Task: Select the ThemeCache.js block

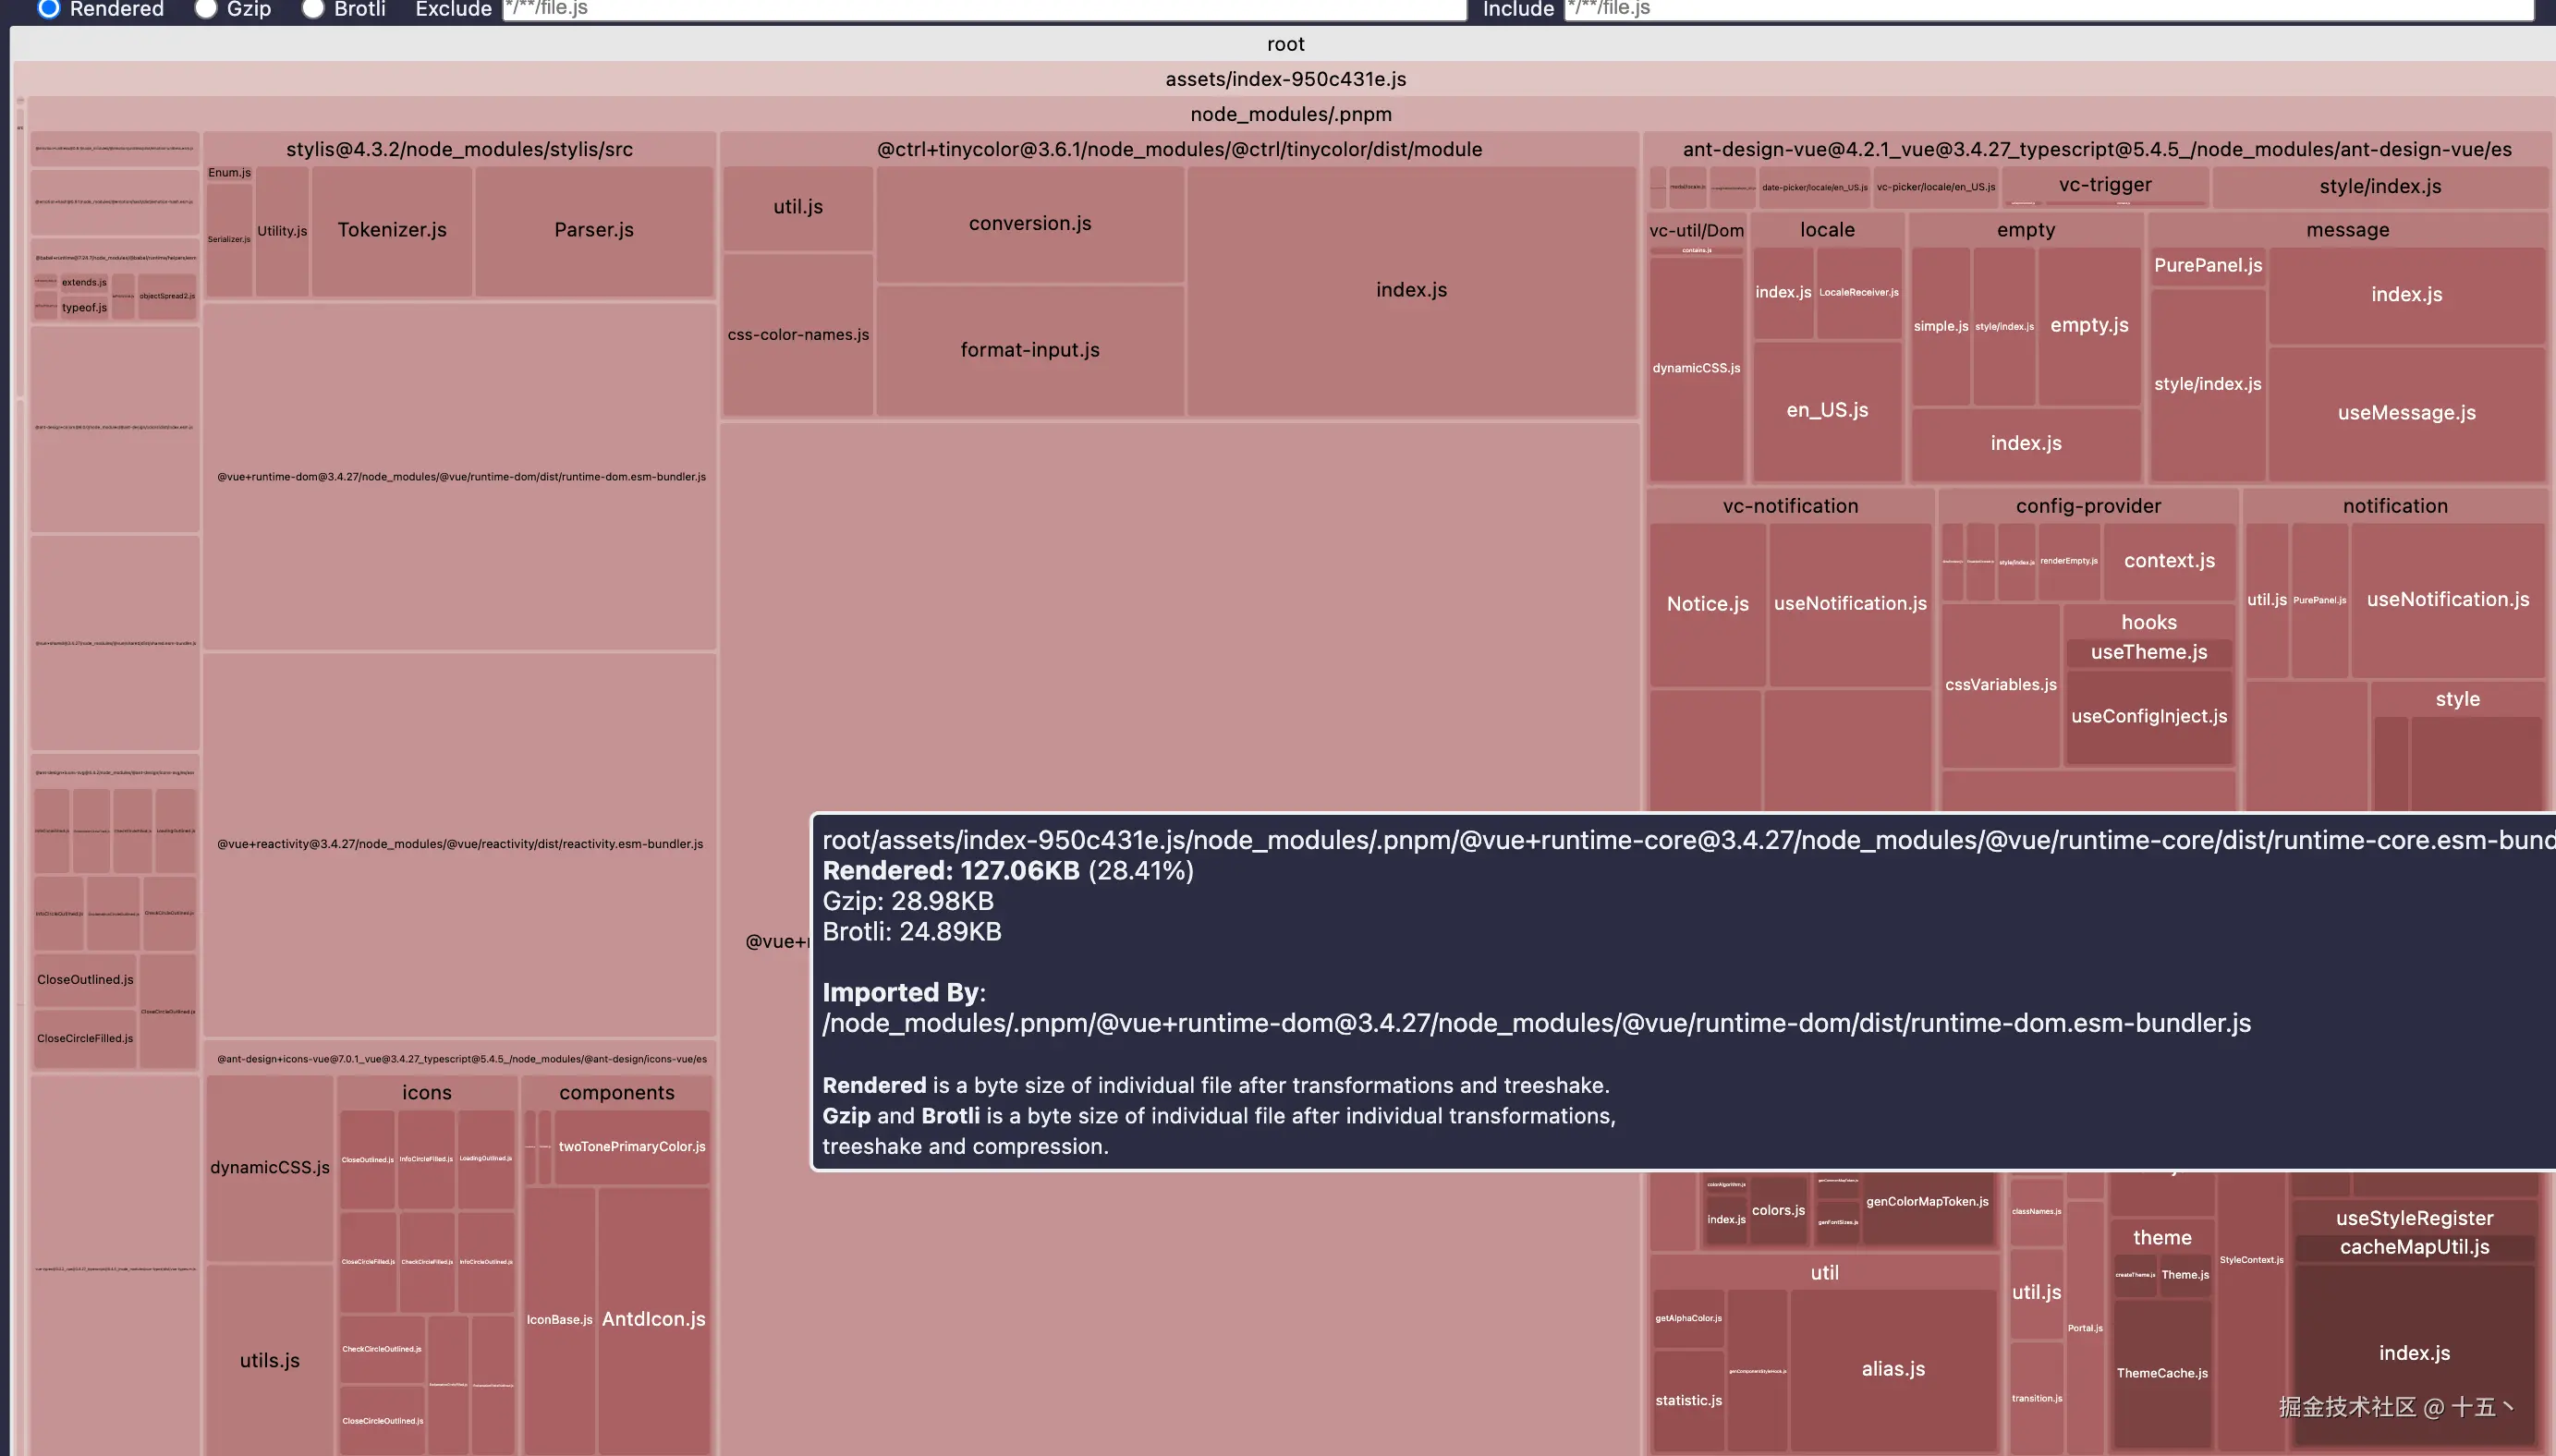Action: (x=2162, y=1373)
